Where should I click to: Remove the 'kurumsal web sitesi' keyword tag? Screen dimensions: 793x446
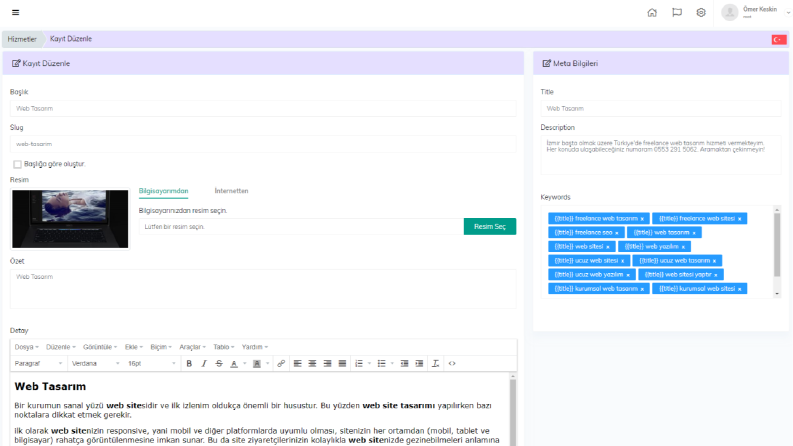coord(739,289)
